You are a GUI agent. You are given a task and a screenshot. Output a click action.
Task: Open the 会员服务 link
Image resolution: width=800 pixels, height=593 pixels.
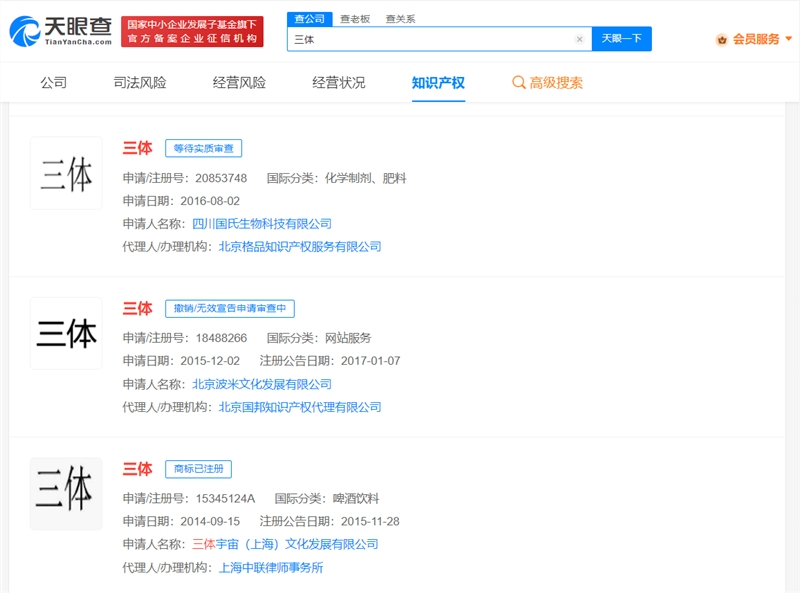(756, 39)
